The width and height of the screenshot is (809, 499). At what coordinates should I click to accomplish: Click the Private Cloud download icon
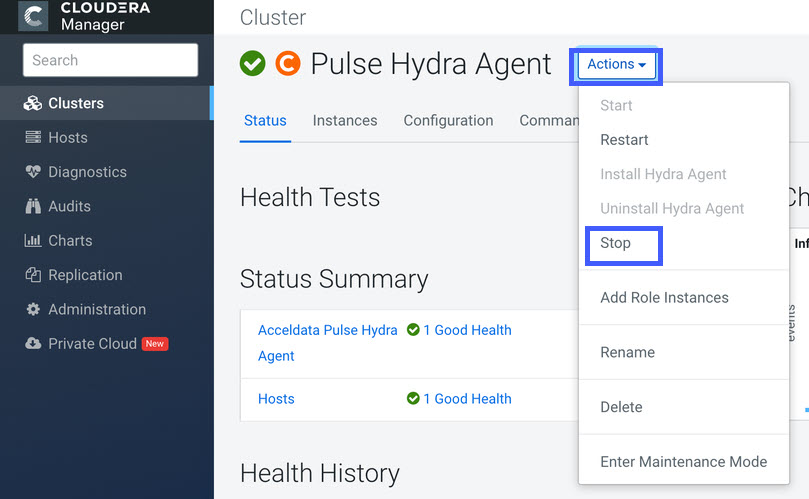[33, 343]
